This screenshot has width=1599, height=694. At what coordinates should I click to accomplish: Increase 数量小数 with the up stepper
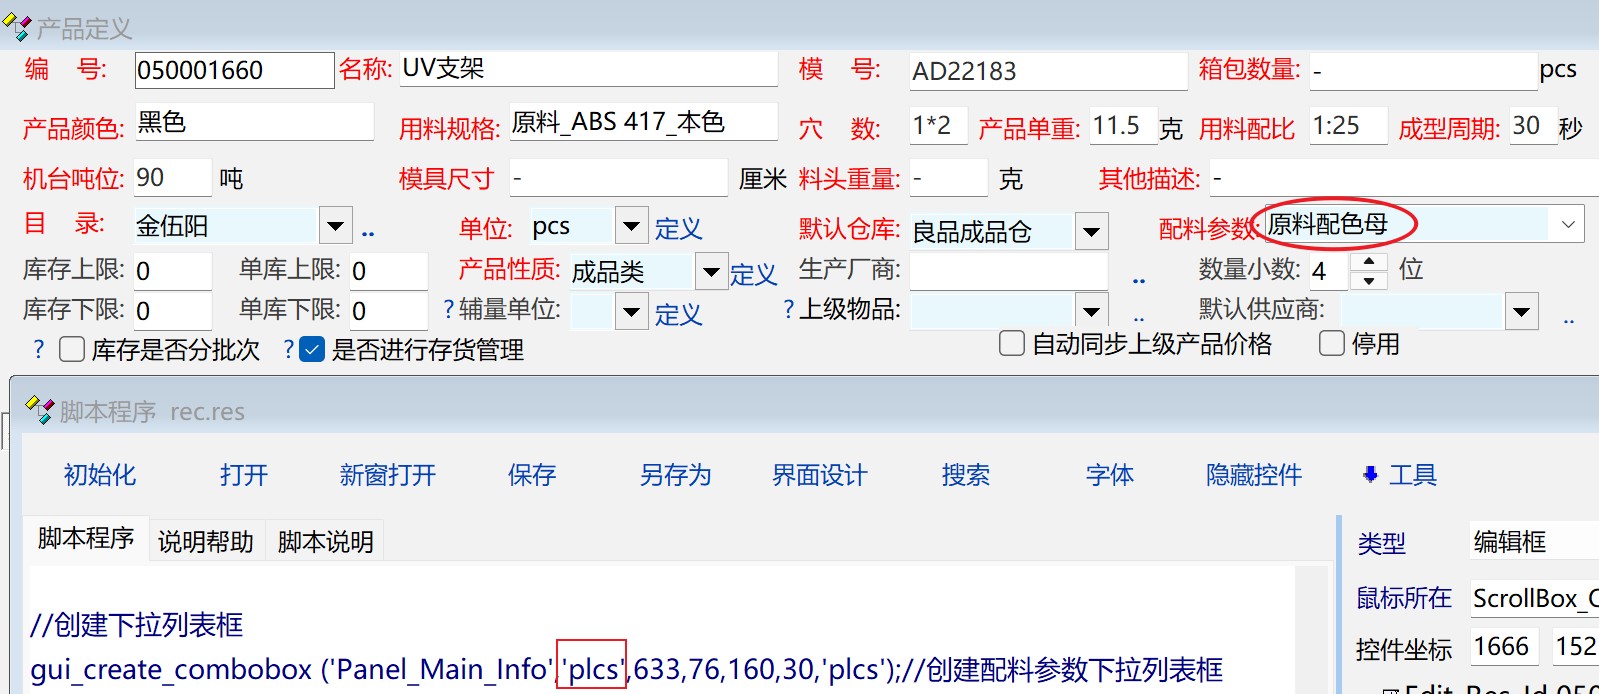(x=1368, y=261)
